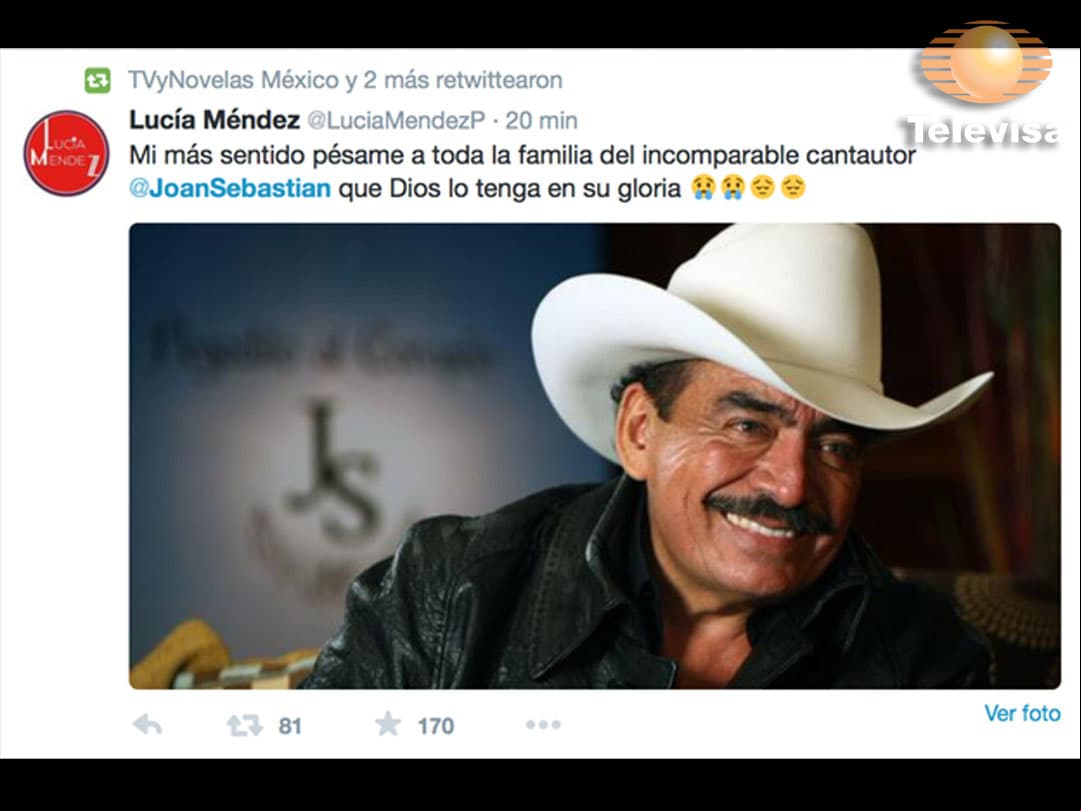Screen dimensions: 1081x811
Task: Open the @JoanSebastian mention link
Action: (230, 188)
